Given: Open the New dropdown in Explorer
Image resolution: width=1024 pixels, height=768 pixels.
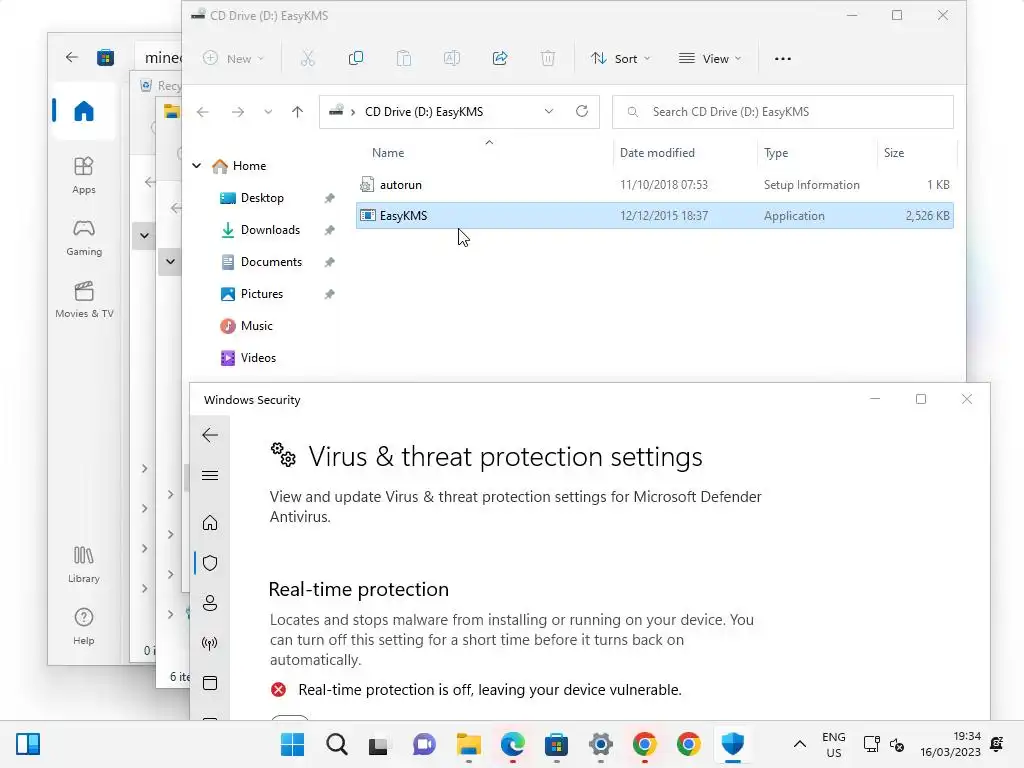Looking at the screenshot, I should [x=233, y=59].
